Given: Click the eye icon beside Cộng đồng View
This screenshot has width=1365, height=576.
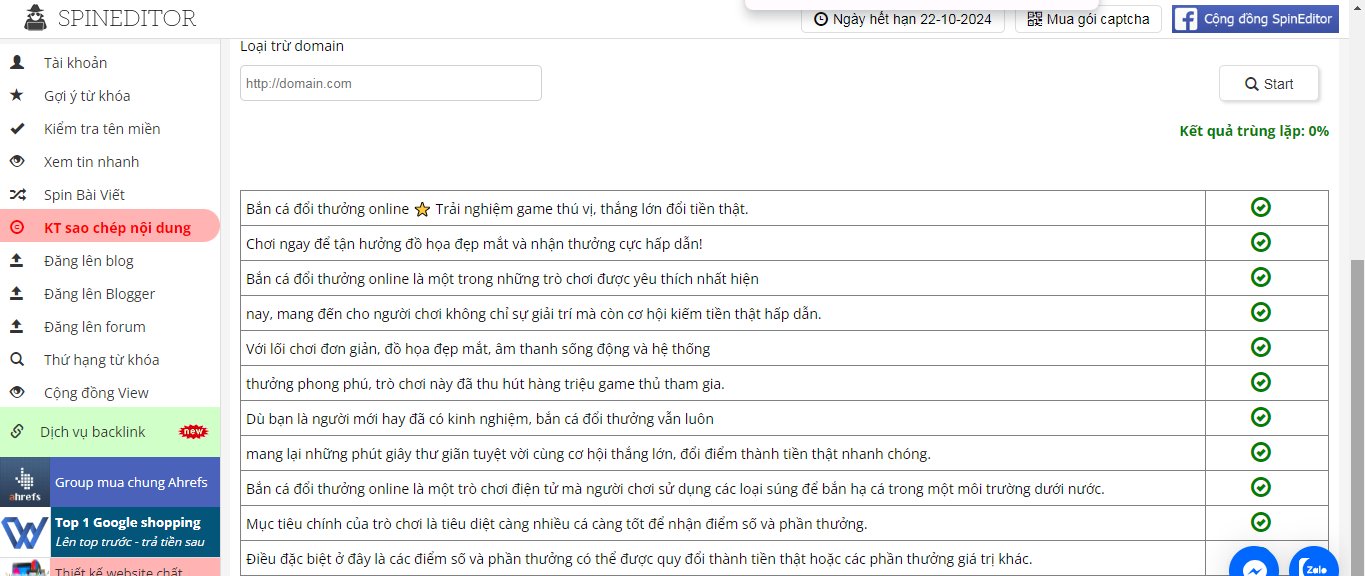Looking at the screenshot, I should tap(17, 393).
